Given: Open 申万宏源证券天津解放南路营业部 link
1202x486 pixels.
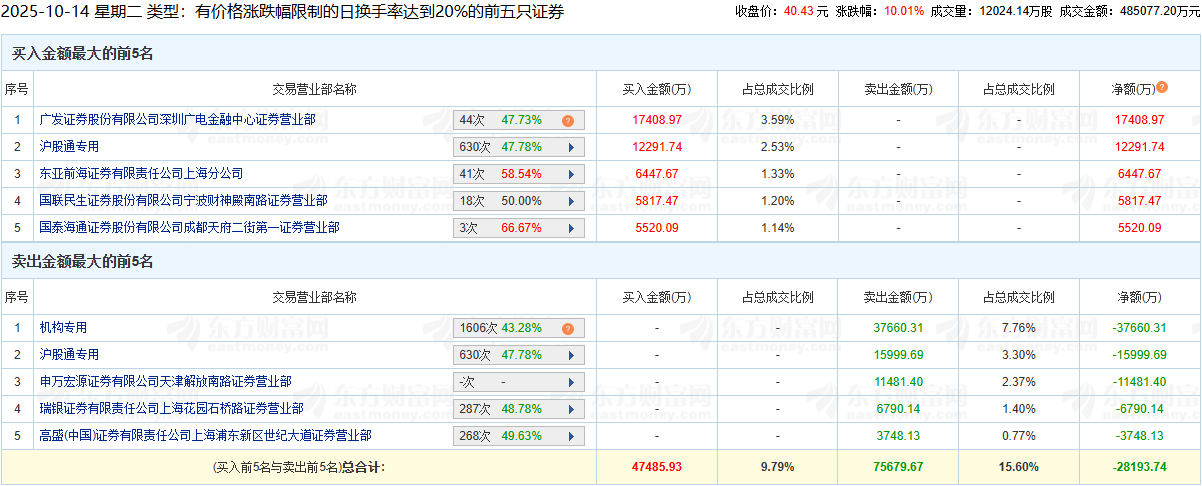Looking at the screenshot, I should (165, 382).
